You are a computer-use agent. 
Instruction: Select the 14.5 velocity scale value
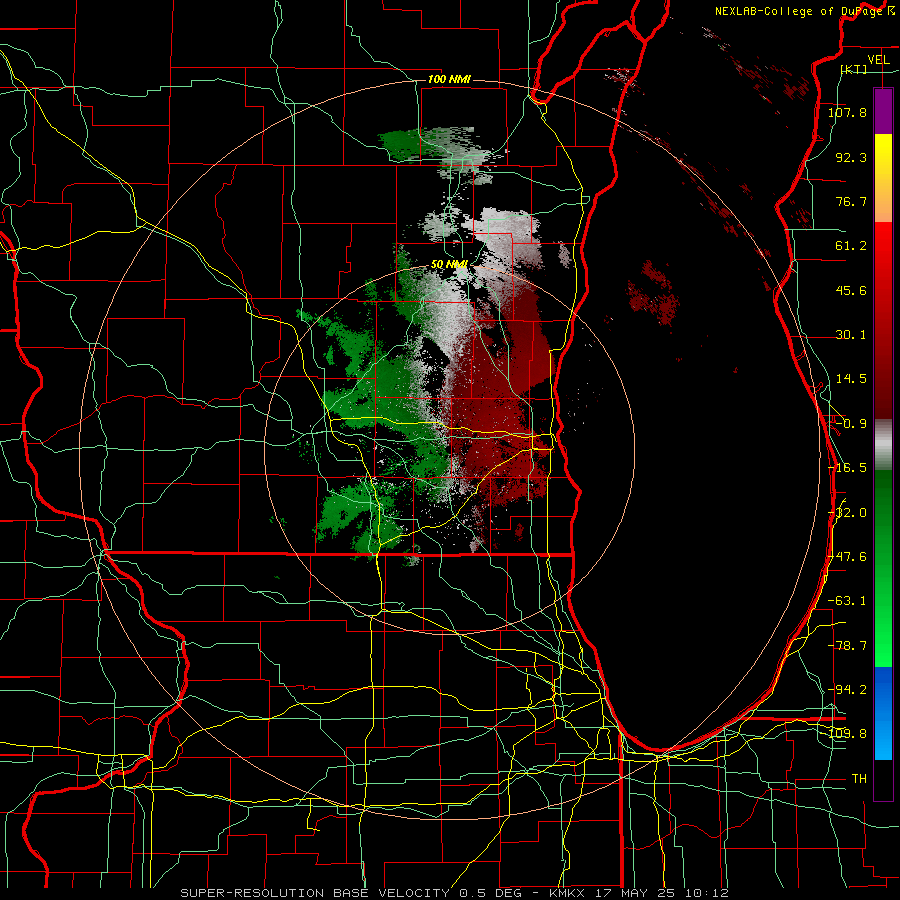[851, 379]
